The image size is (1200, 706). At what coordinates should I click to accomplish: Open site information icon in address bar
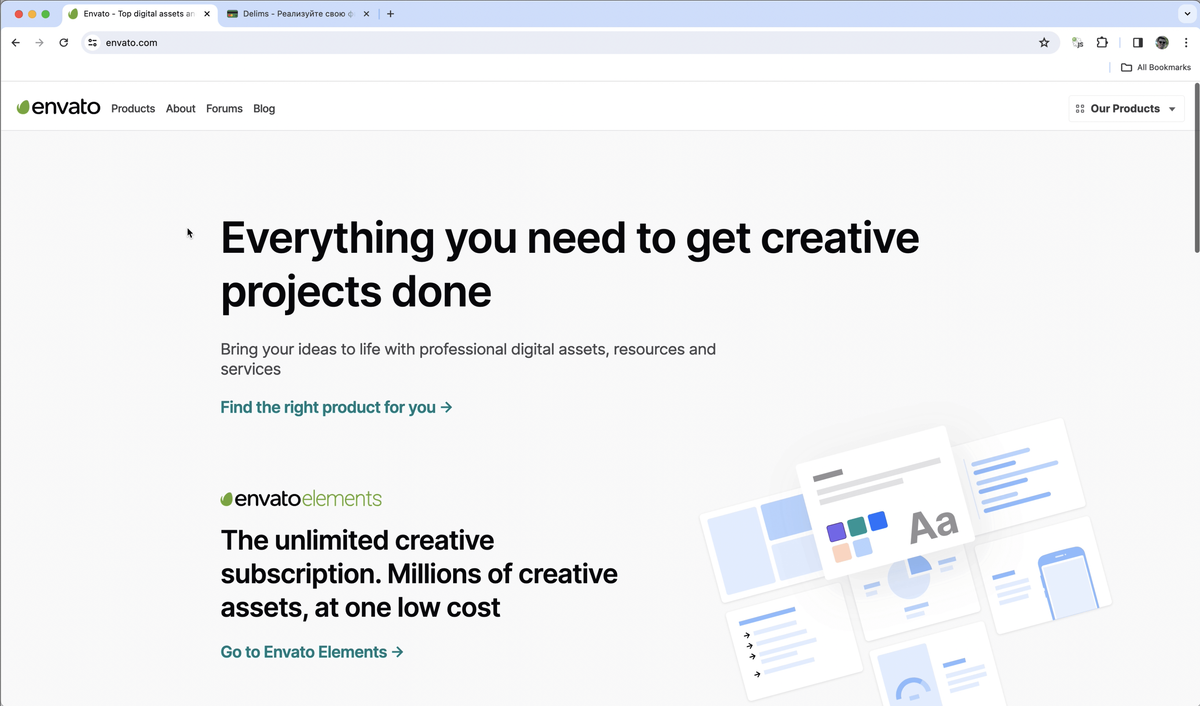(92, 43)
